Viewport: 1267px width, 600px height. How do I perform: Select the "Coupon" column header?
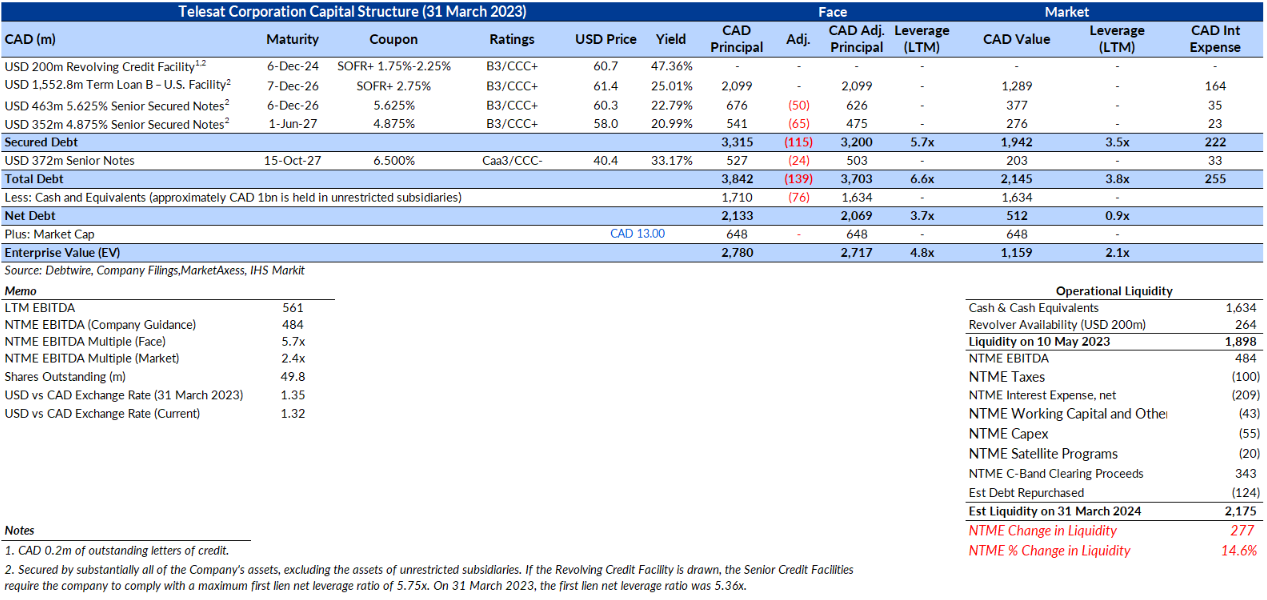pyautogui.click(x=393, y=40)
